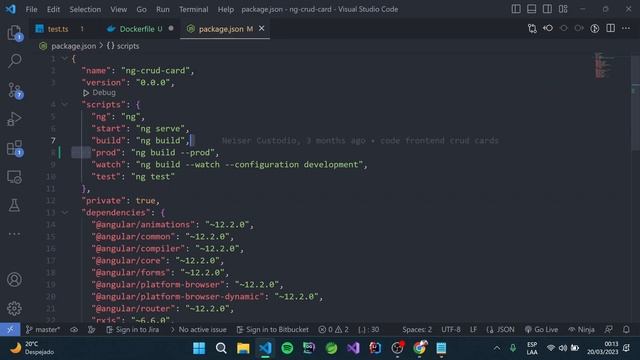Open the Terminal menu
This screenshot has height=360, width=640.
point(193,9)
